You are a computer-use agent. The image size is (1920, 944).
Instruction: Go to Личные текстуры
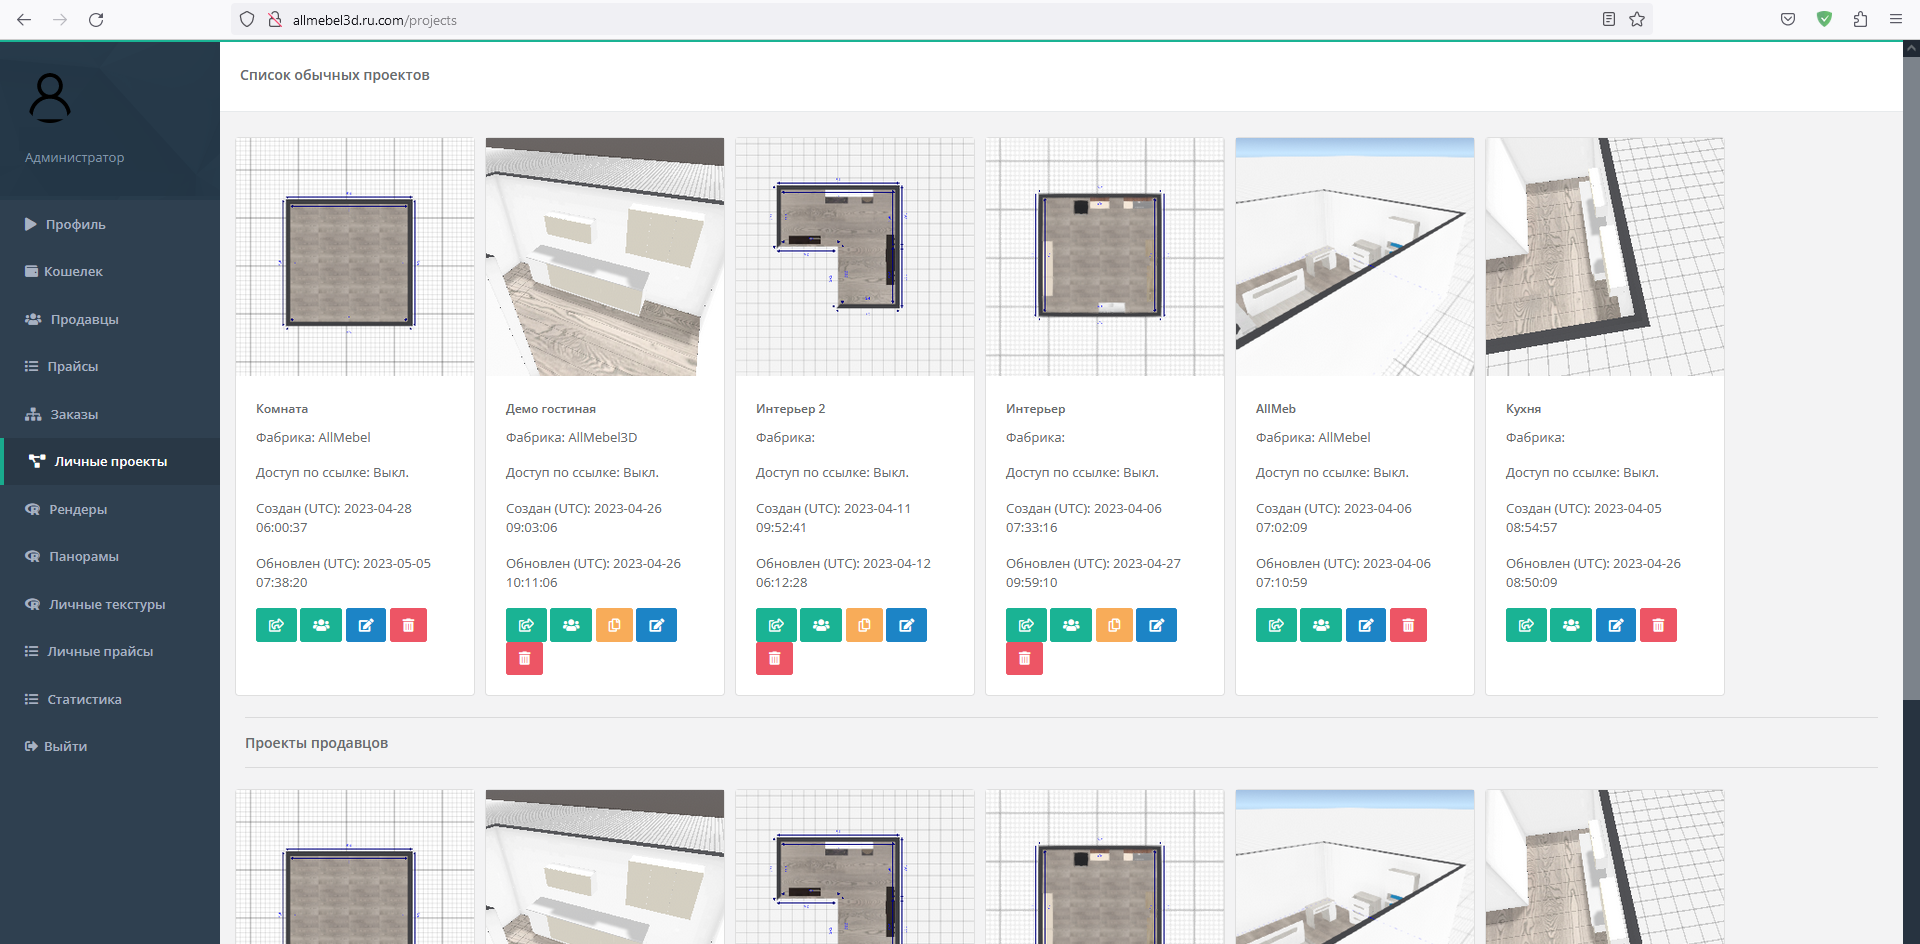[110, 604]
